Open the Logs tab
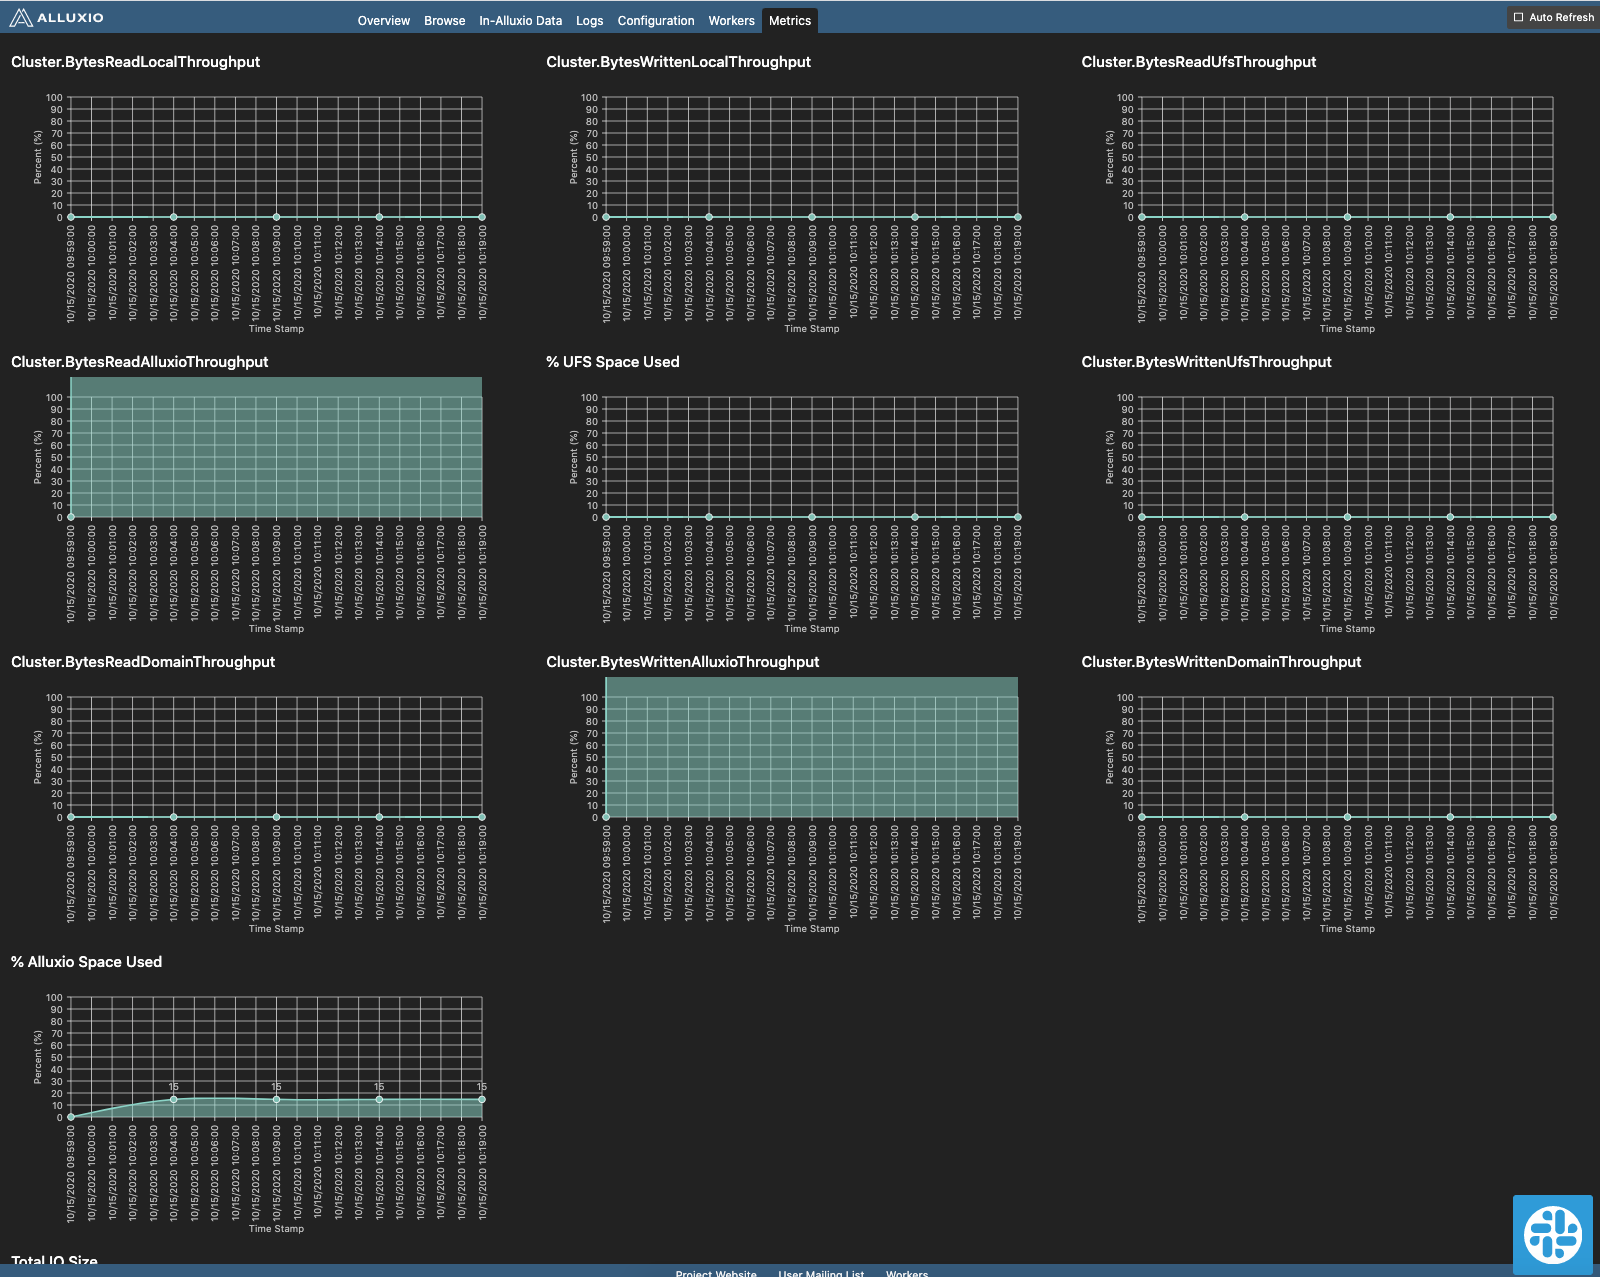Screen dimensions: 1600x1277 click(x=589, y=21)
